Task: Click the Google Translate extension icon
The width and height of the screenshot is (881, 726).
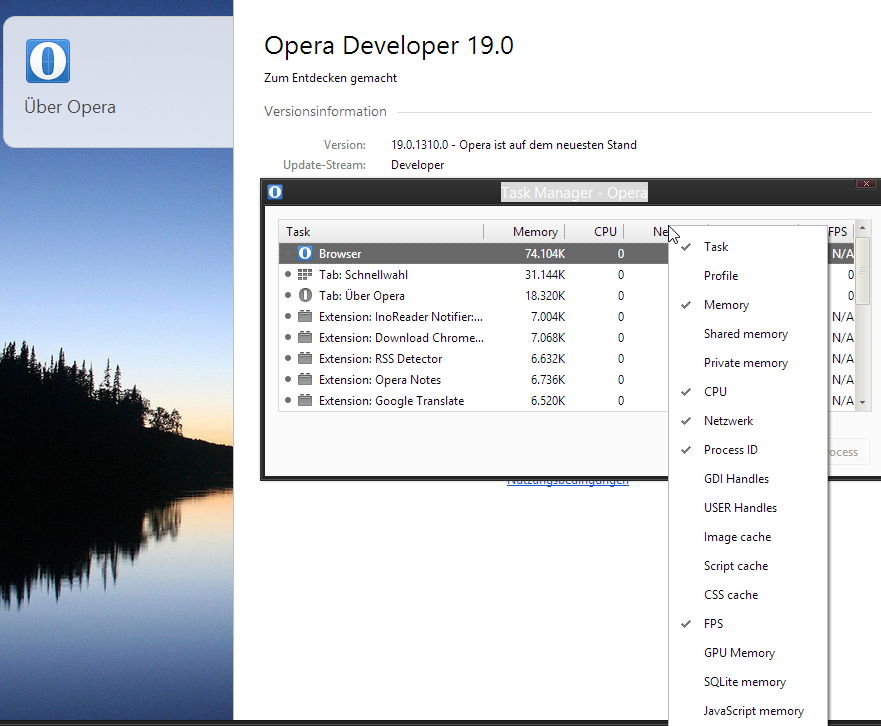Action: [x=305, y=401]
